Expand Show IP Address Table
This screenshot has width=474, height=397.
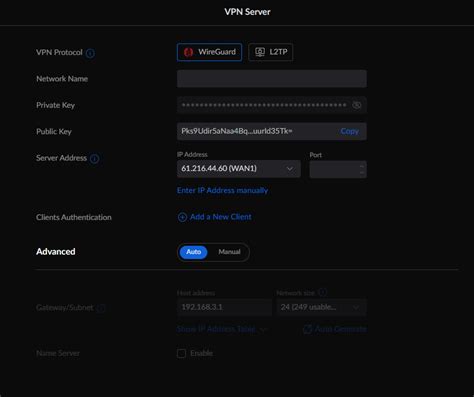222,329
